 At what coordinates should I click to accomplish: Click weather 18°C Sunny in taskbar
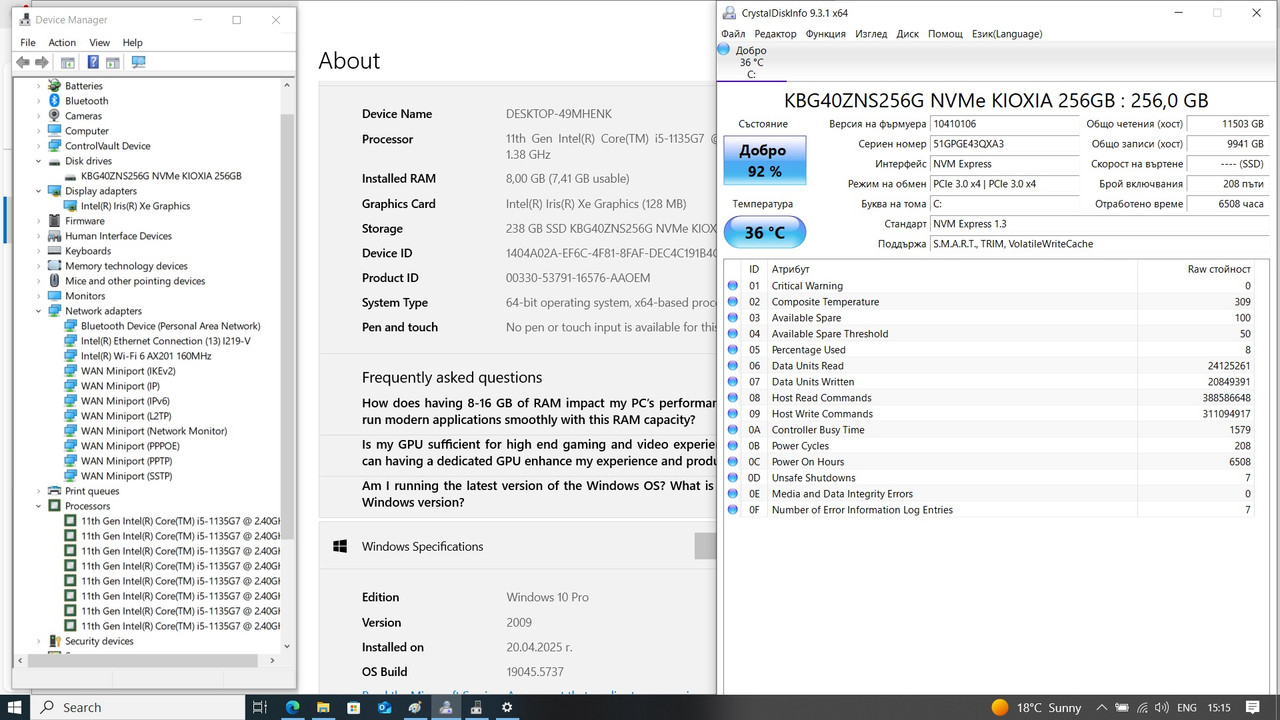click(1036, 707)
